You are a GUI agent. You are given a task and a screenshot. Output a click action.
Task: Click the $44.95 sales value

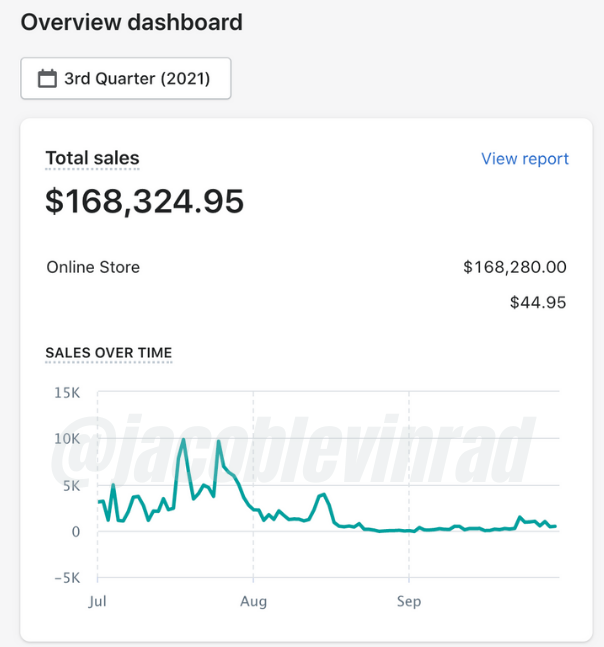coord(537,302)
